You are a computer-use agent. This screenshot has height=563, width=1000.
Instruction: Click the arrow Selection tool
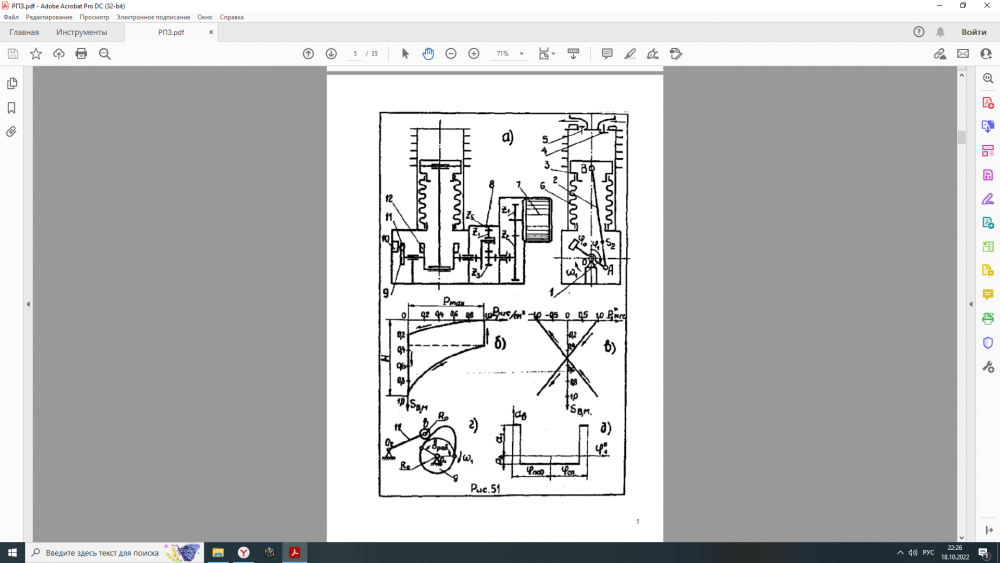click(x=405, y=53)
